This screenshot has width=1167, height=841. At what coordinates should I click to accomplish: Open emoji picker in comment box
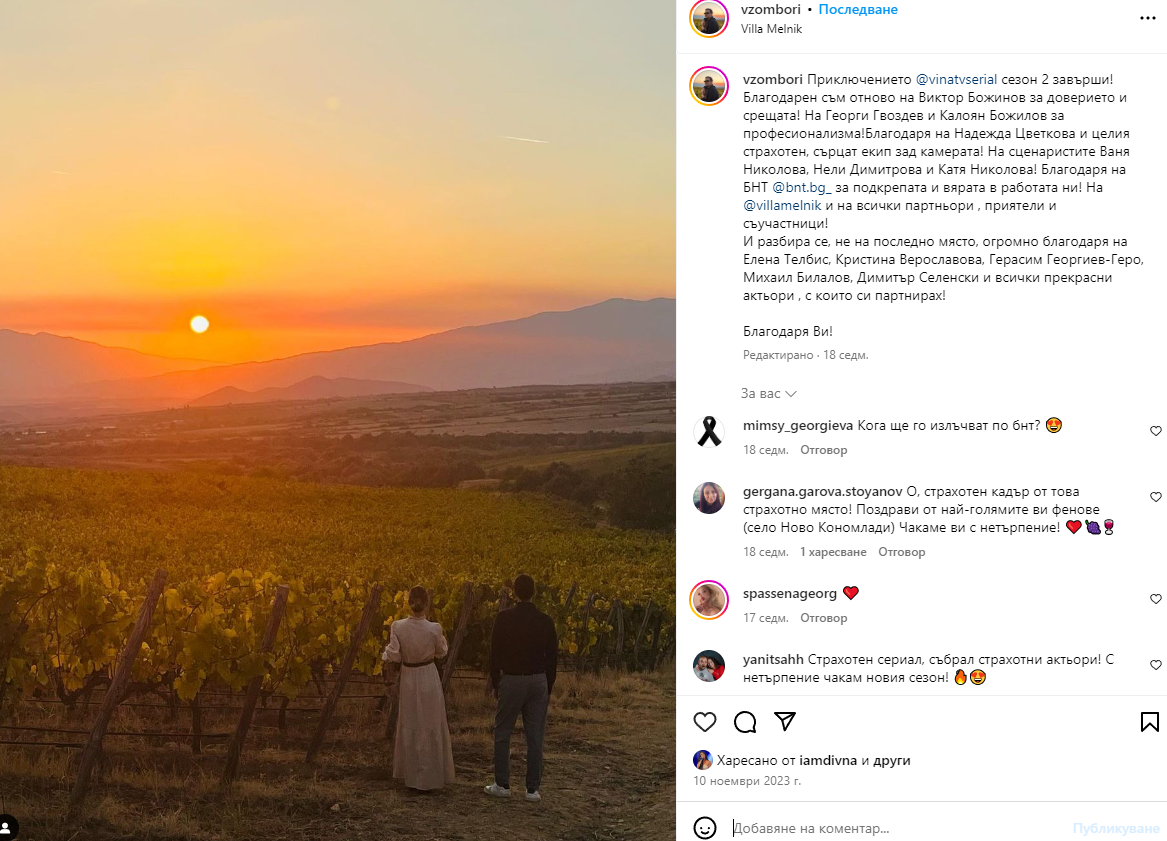tap(705, 828)
